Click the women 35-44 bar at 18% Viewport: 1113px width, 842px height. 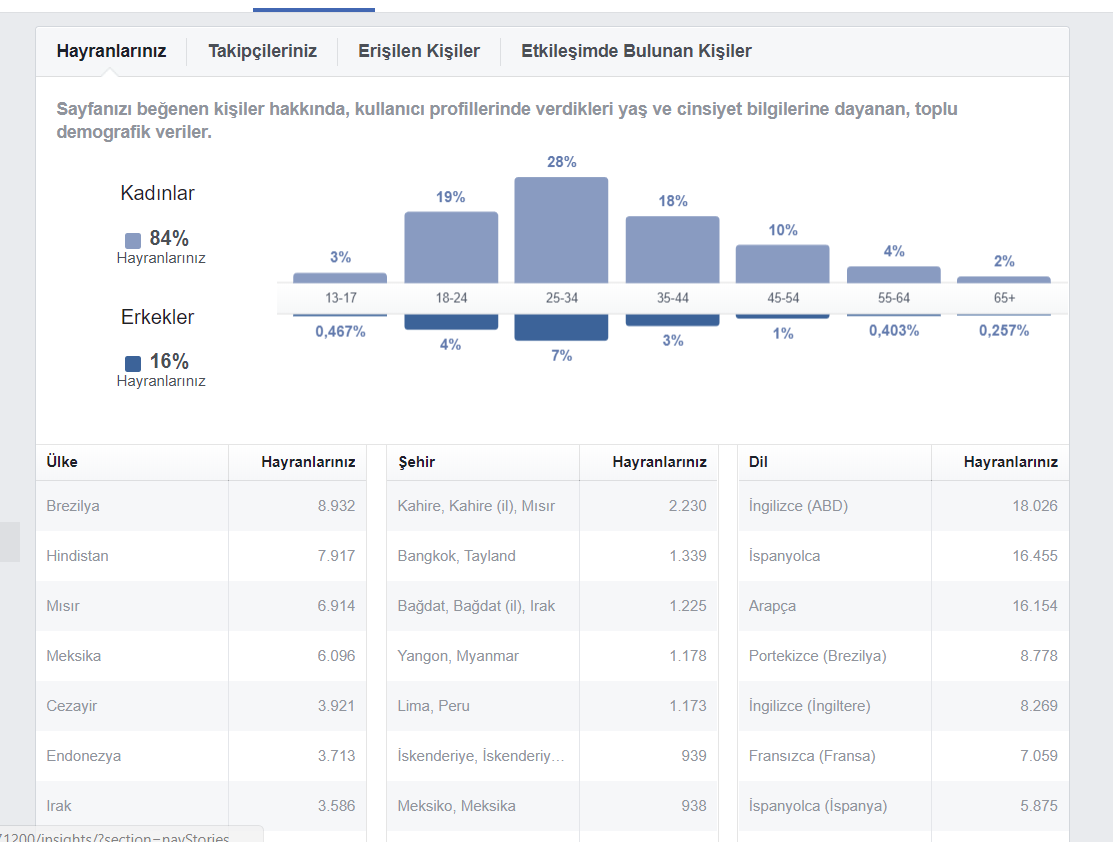tap(672, 249)
